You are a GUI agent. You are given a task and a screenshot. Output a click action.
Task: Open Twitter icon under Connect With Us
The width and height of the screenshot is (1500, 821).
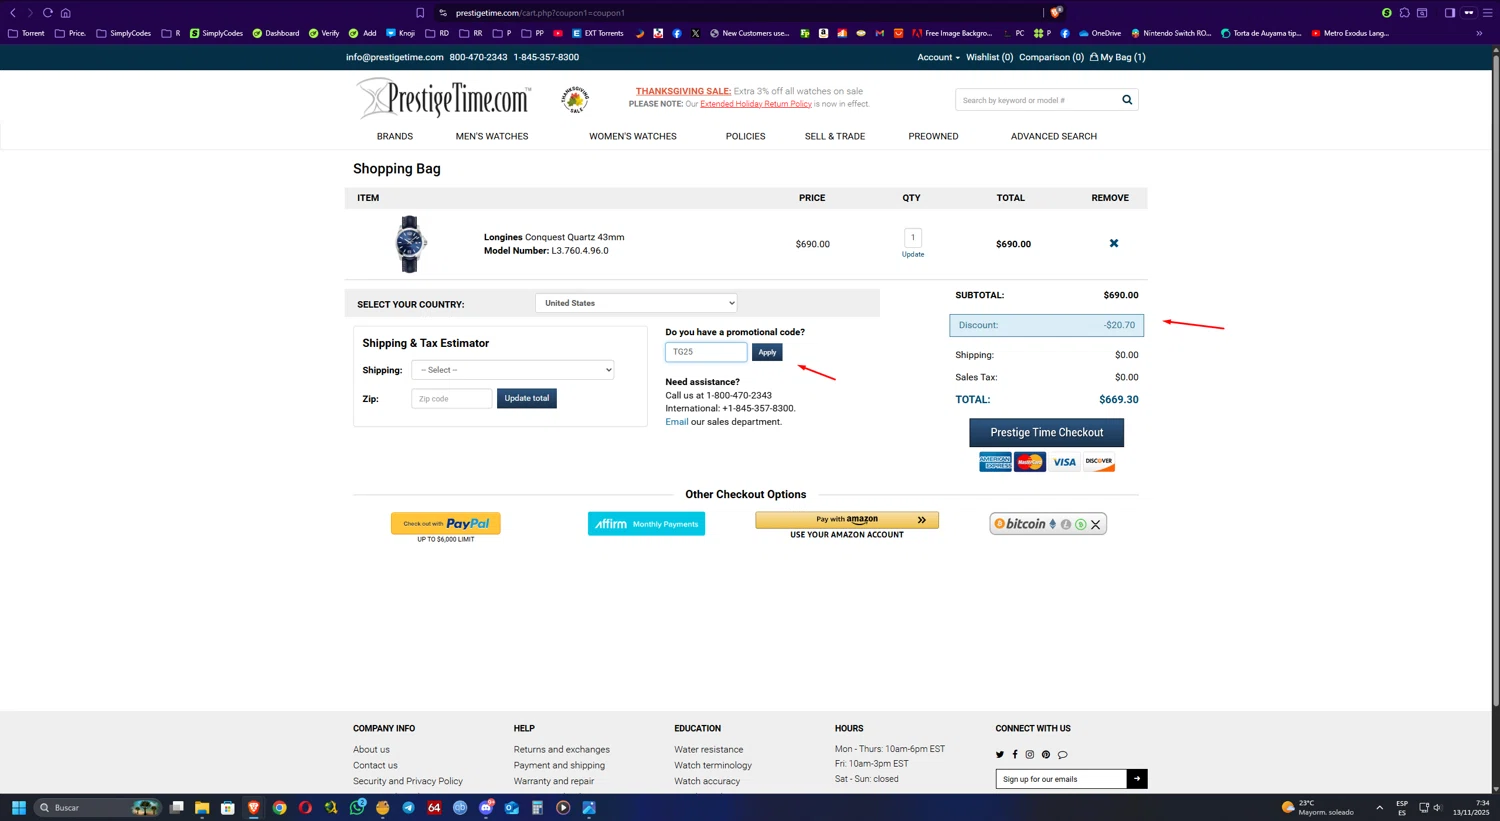1000,755
